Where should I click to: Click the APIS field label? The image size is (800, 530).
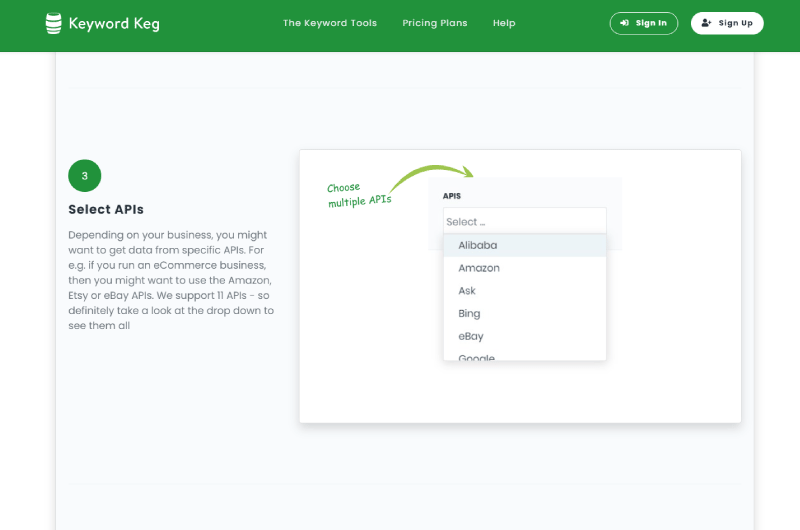tap(452, 196)
